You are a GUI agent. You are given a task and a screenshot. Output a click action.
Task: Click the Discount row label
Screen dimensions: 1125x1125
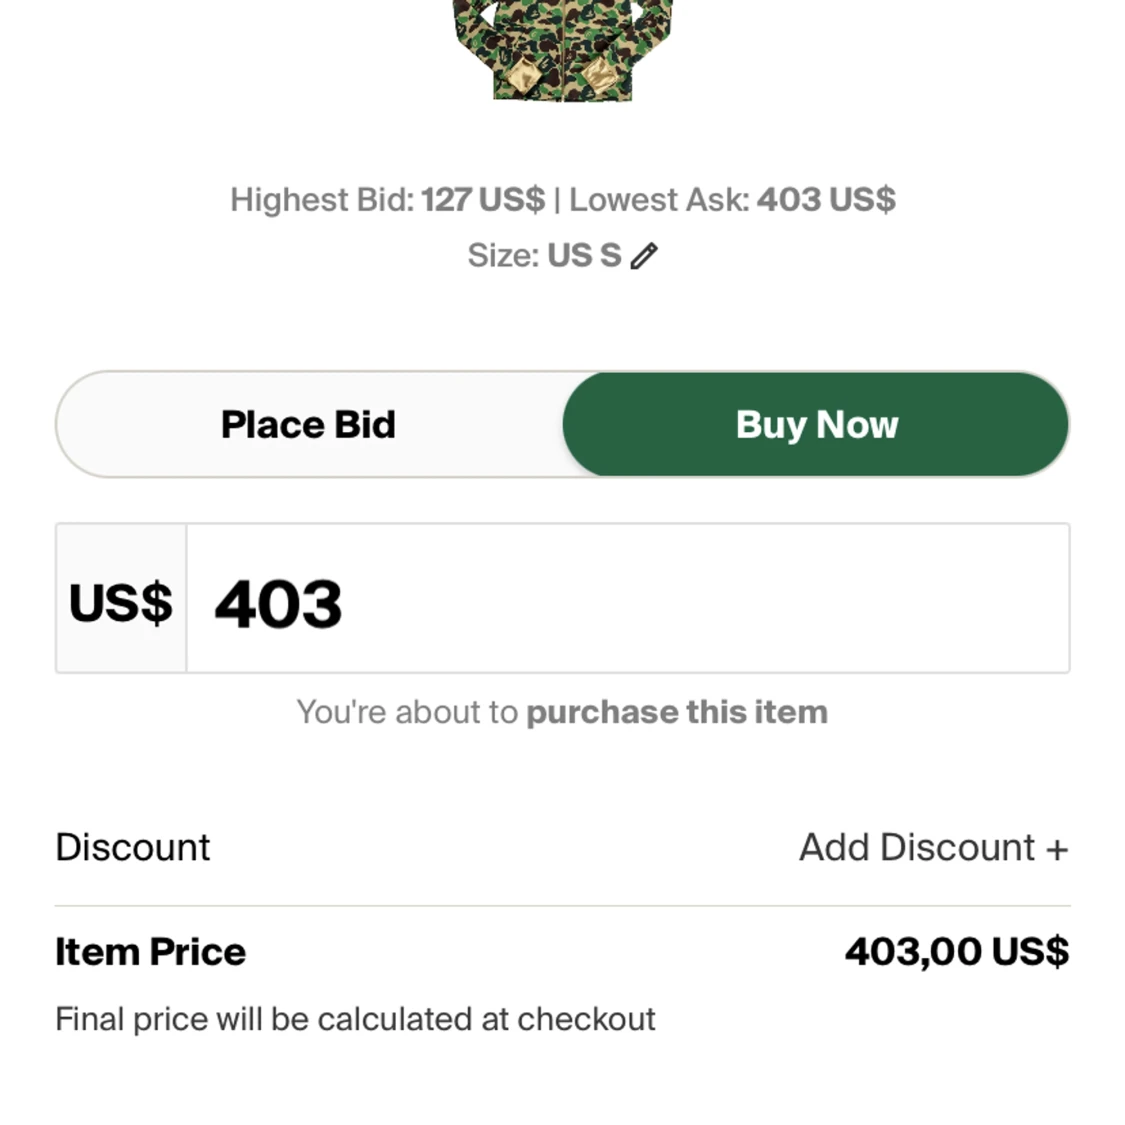click(133, 847)
